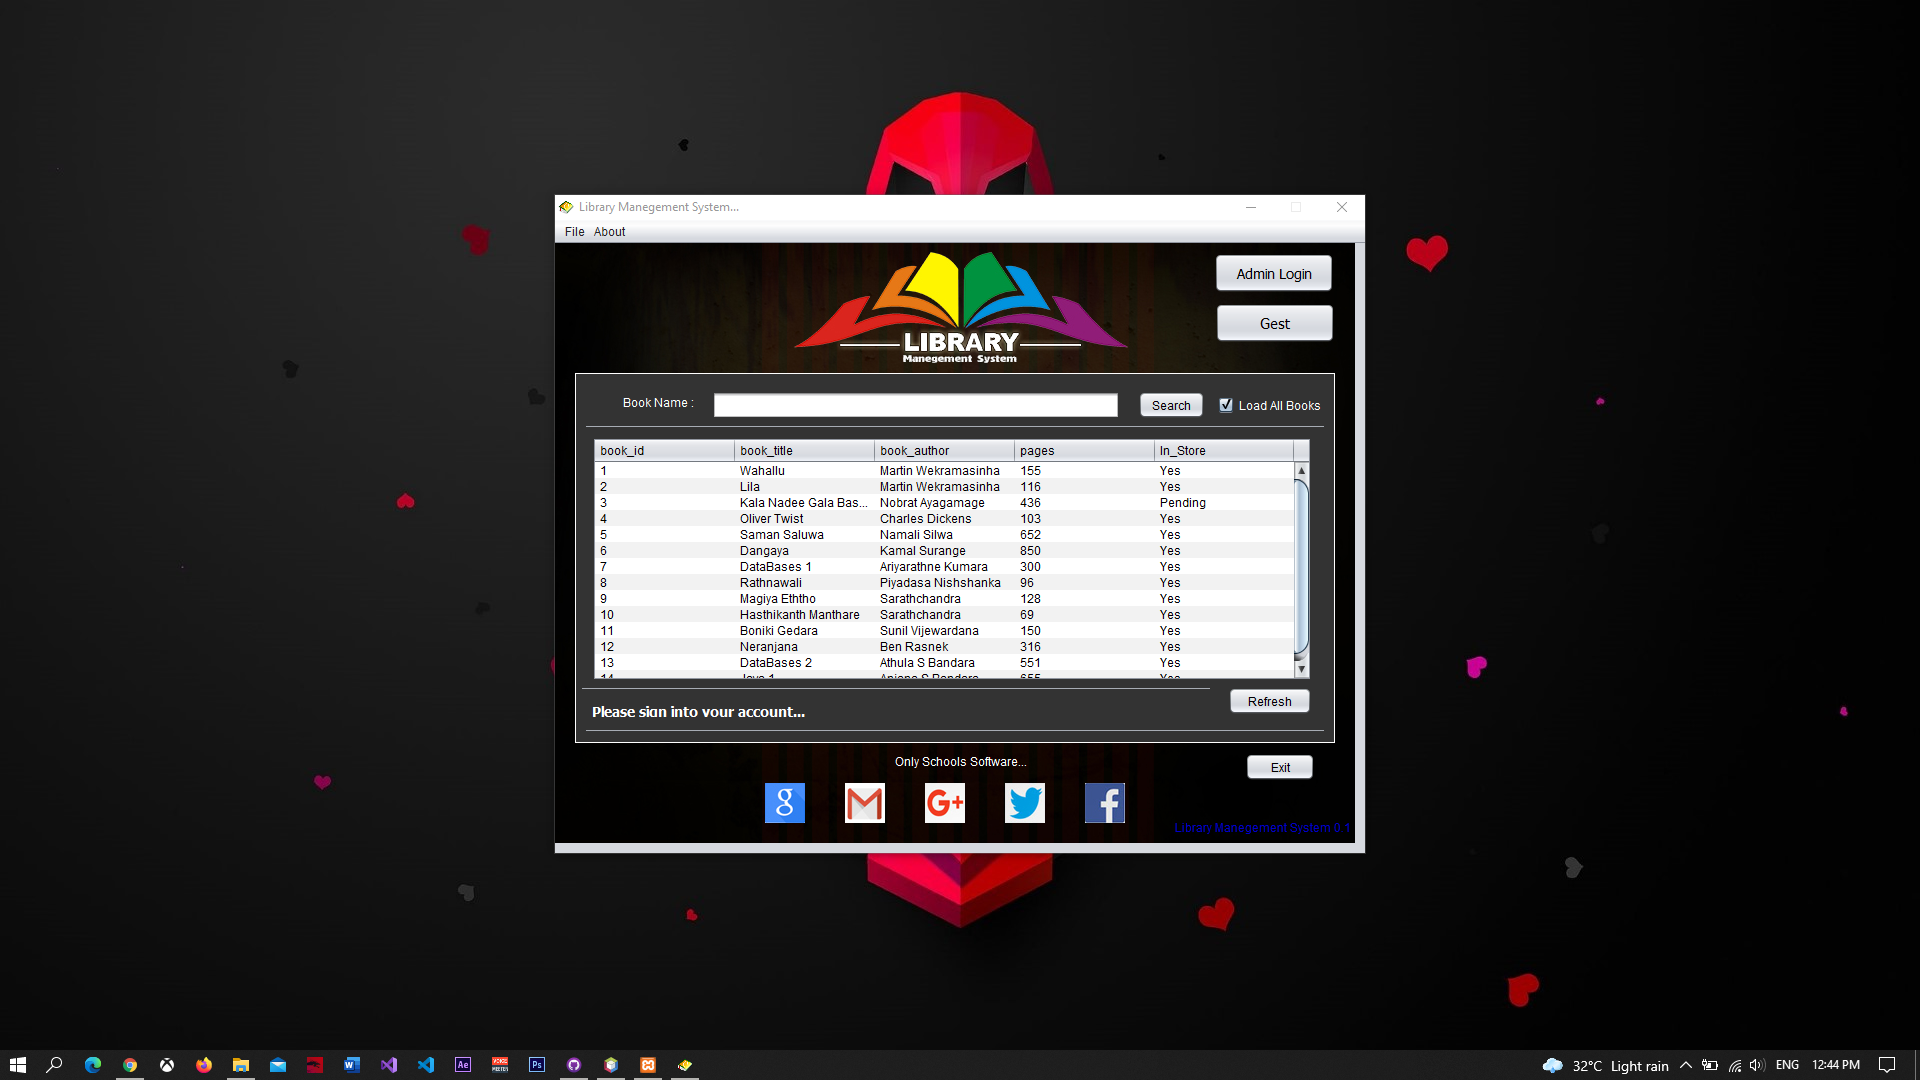Launch After Effects from the taskbar
Screen dimensions: 1920x1080
(463, 1064)
